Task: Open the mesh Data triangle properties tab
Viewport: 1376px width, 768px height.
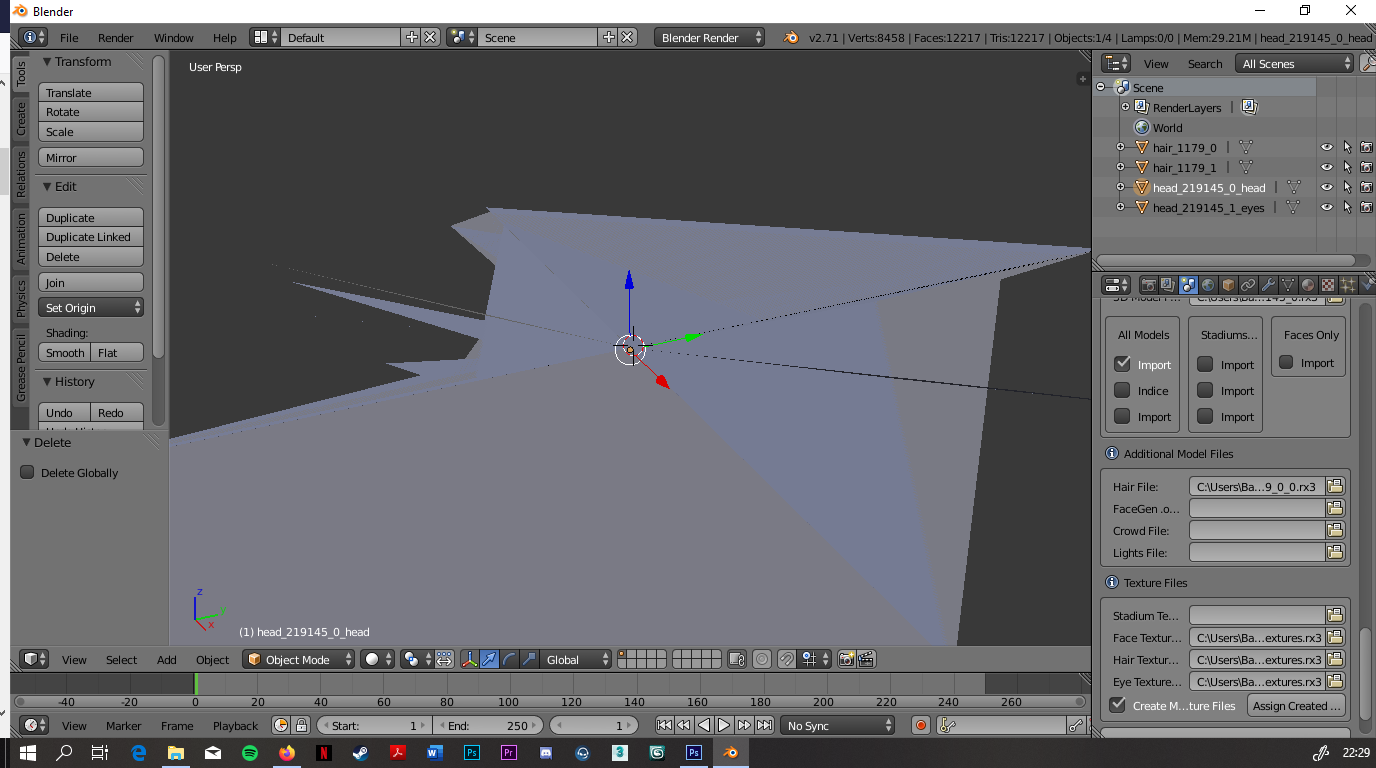Action: pos(1288,285)
